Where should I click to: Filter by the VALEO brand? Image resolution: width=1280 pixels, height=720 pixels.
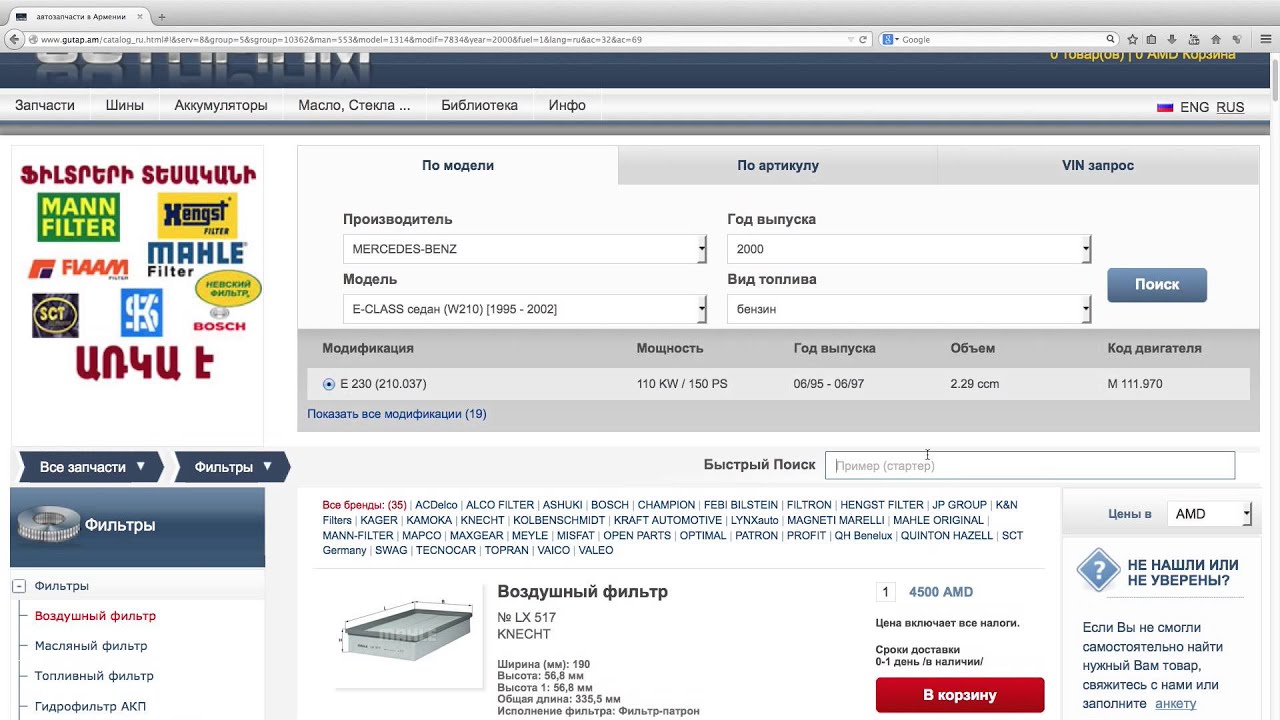[x=596, y=551]
